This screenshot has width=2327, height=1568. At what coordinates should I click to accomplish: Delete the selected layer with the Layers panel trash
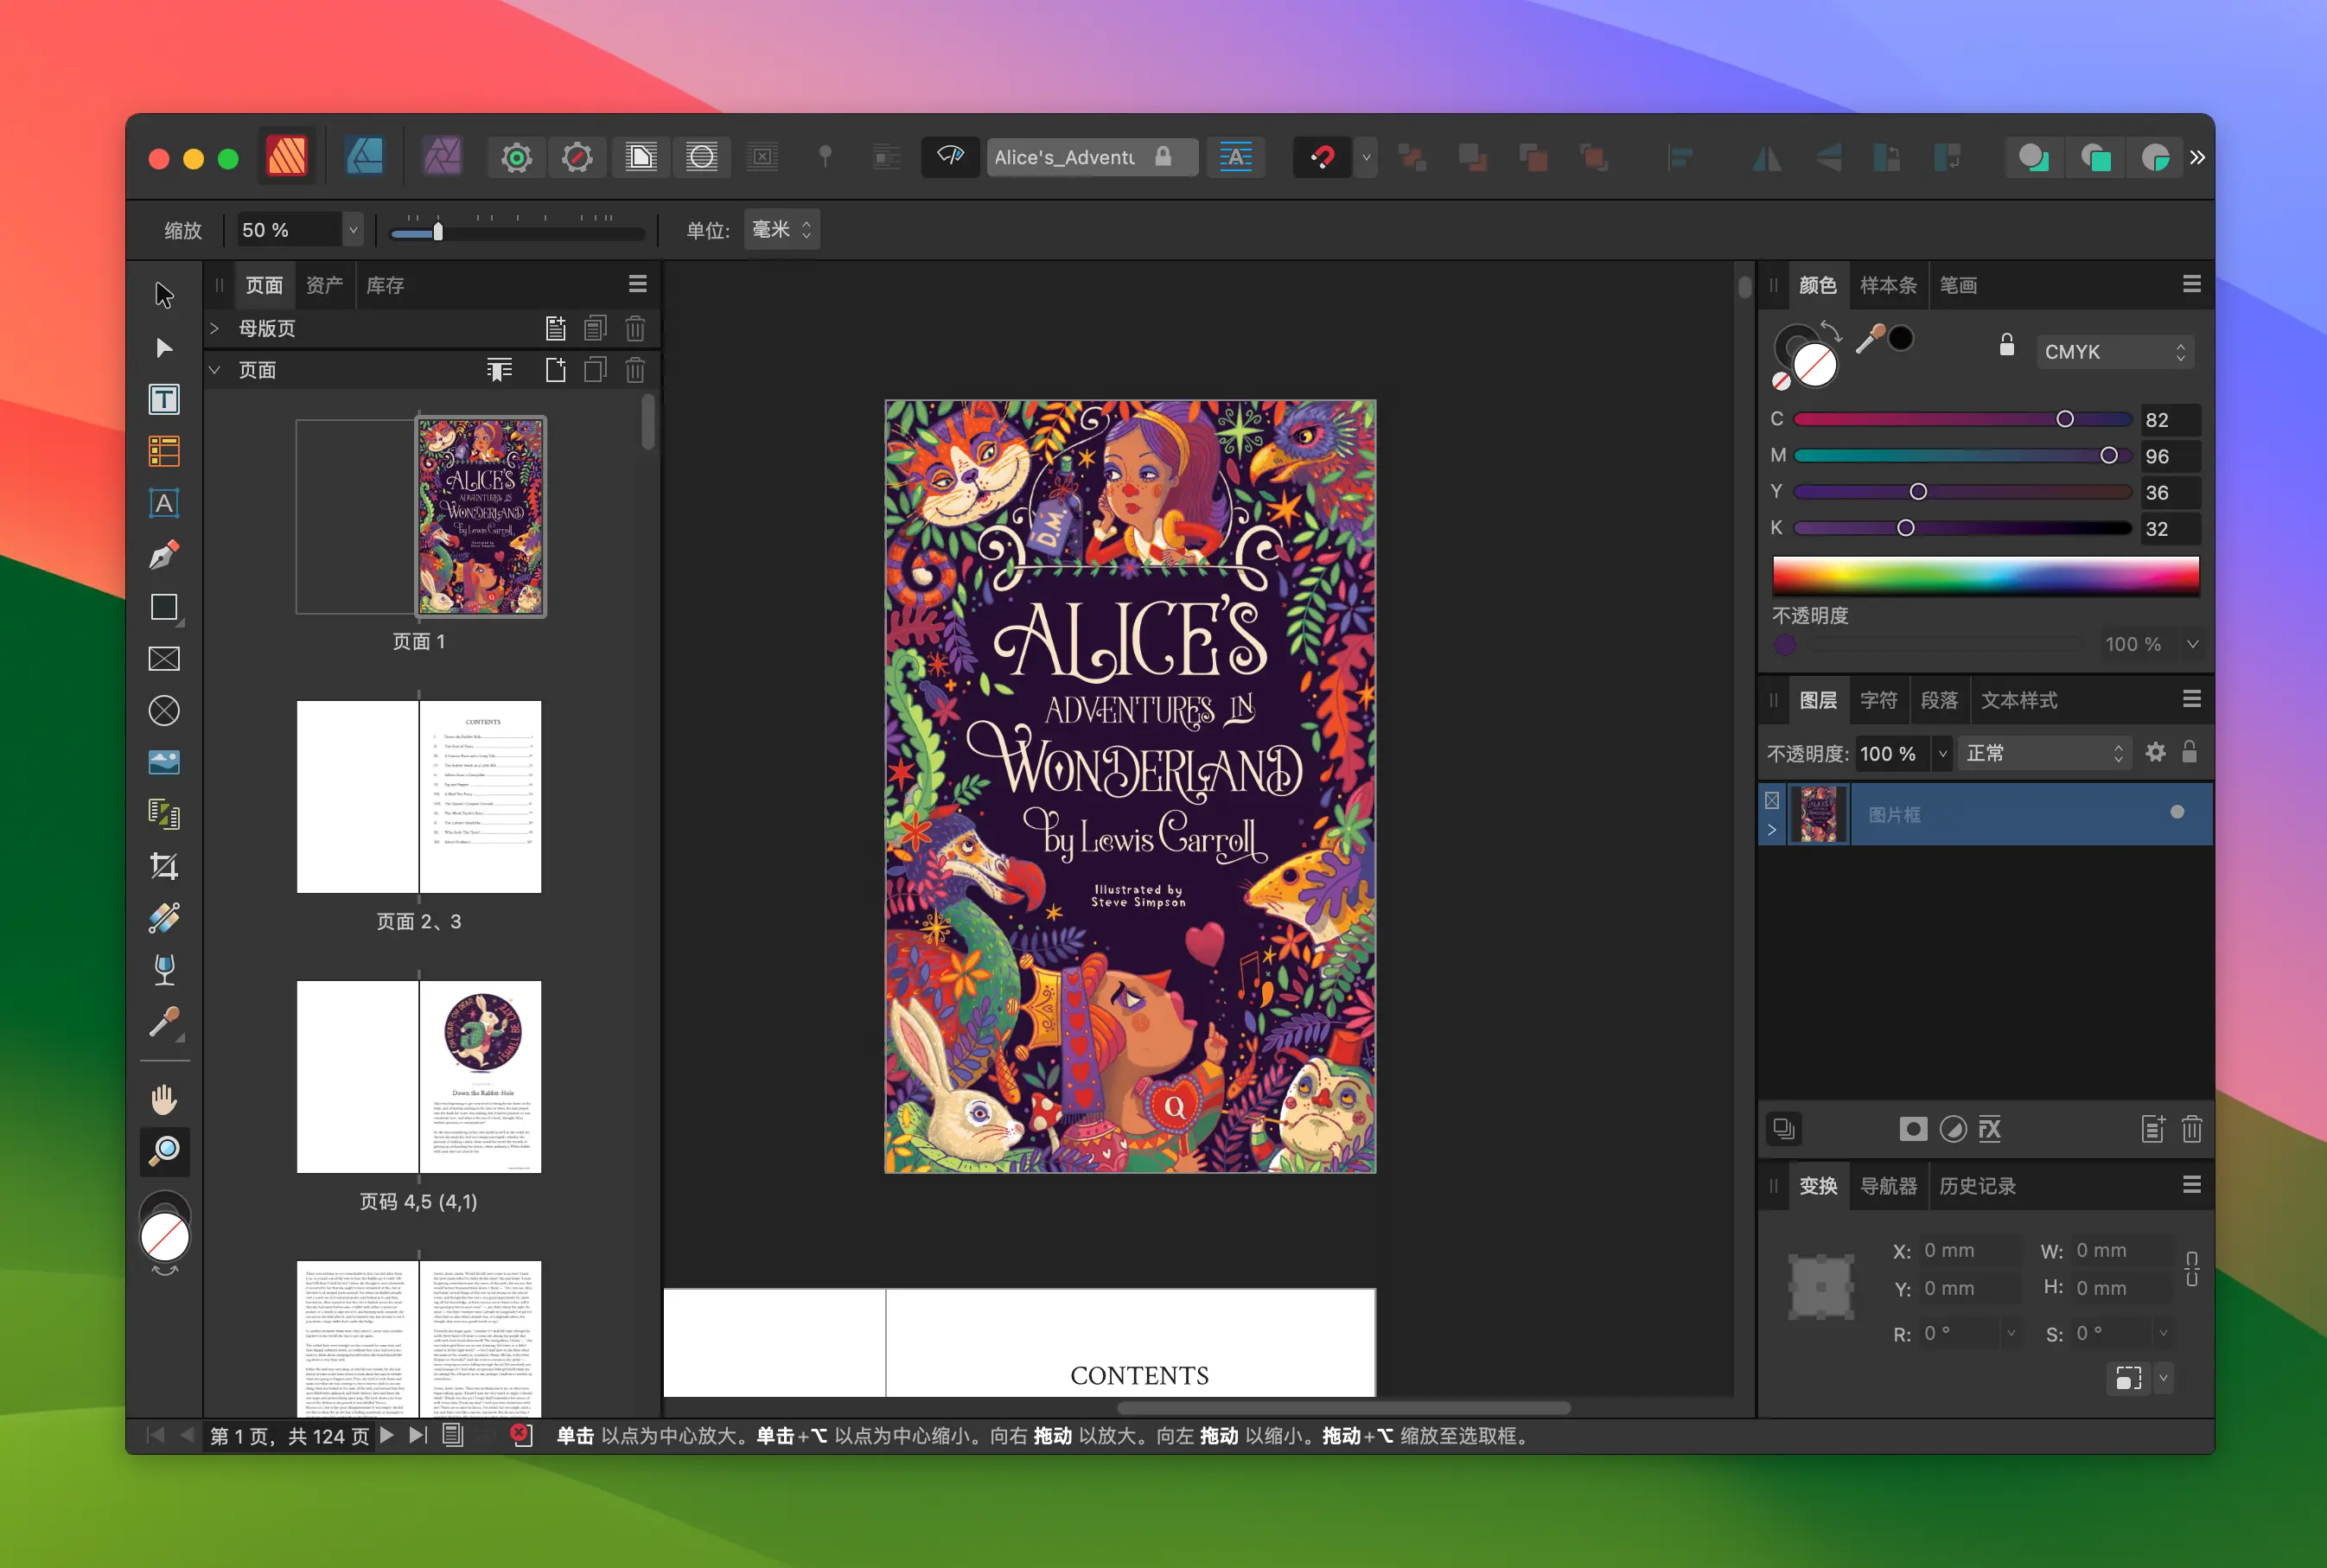pyautogui.click(x=2191, y=1129)
